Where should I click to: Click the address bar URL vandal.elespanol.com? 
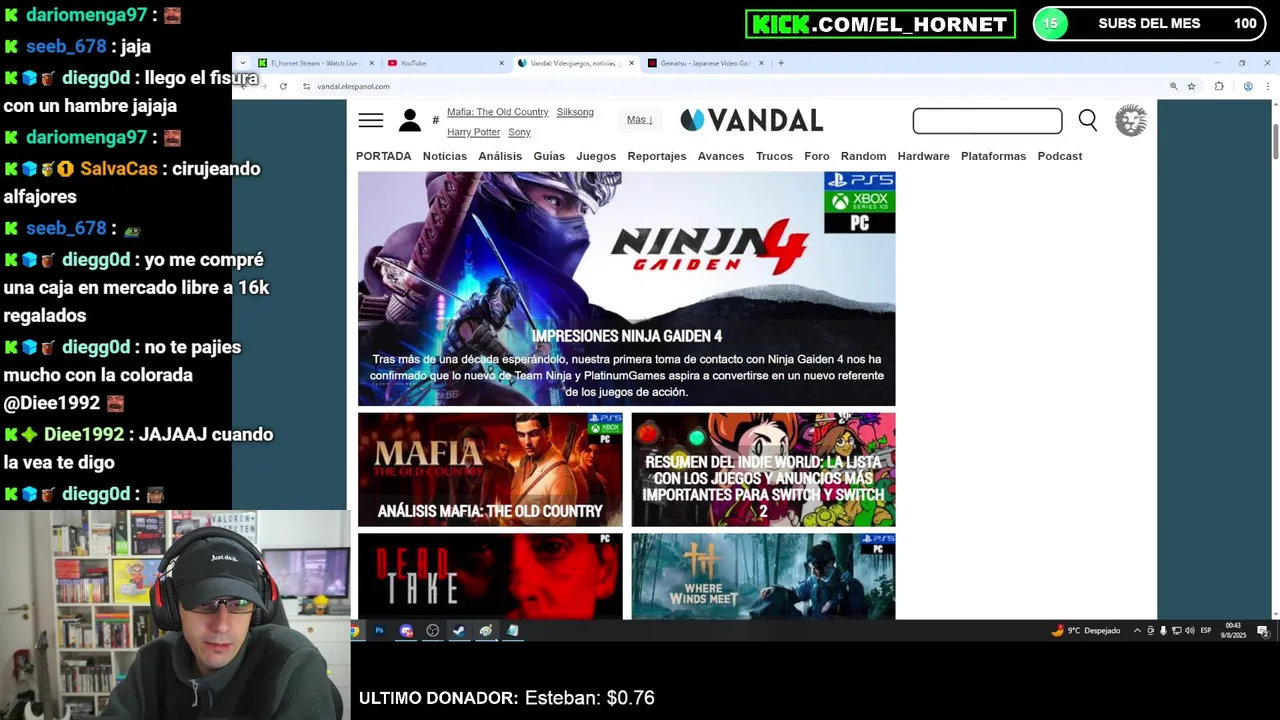tap(353, 86)
